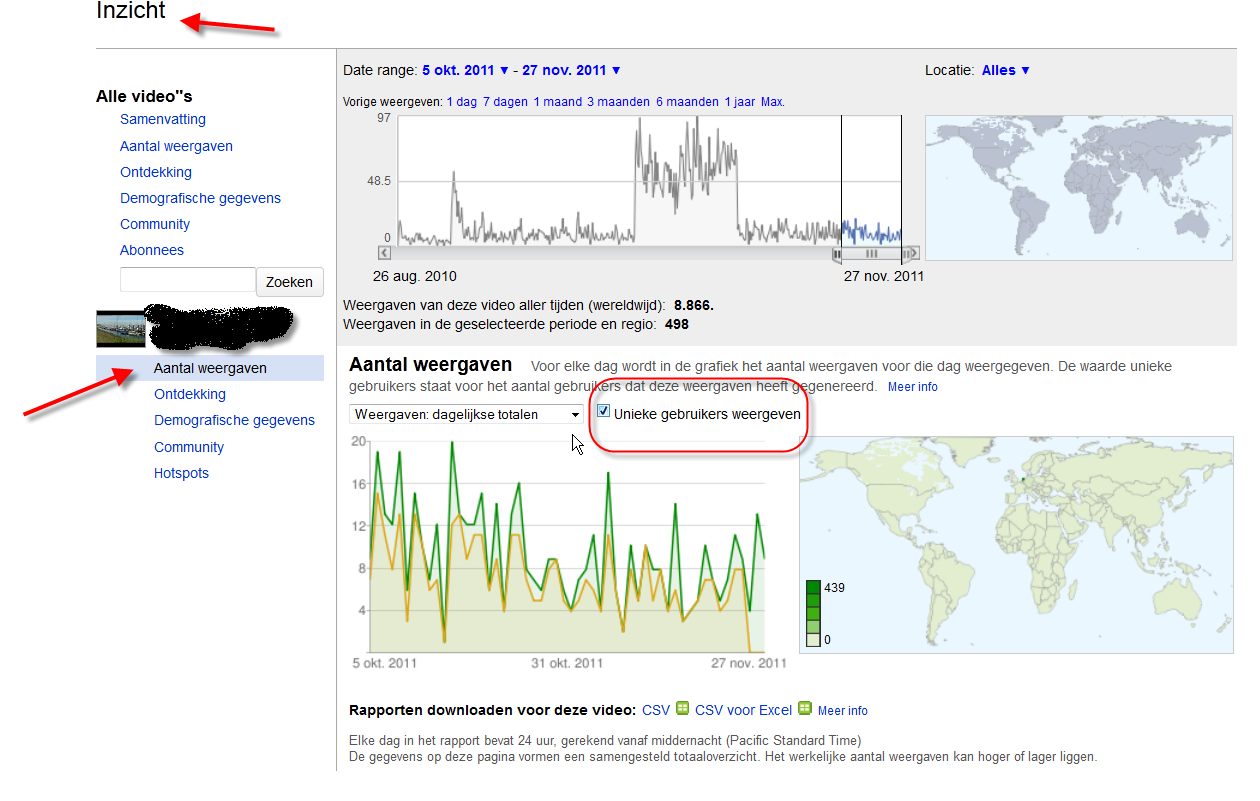Image resolution: width=1260 pixels, height=801 pixels.
Task: Open Demografische gegevens under Alle video's
Action: 200,198
